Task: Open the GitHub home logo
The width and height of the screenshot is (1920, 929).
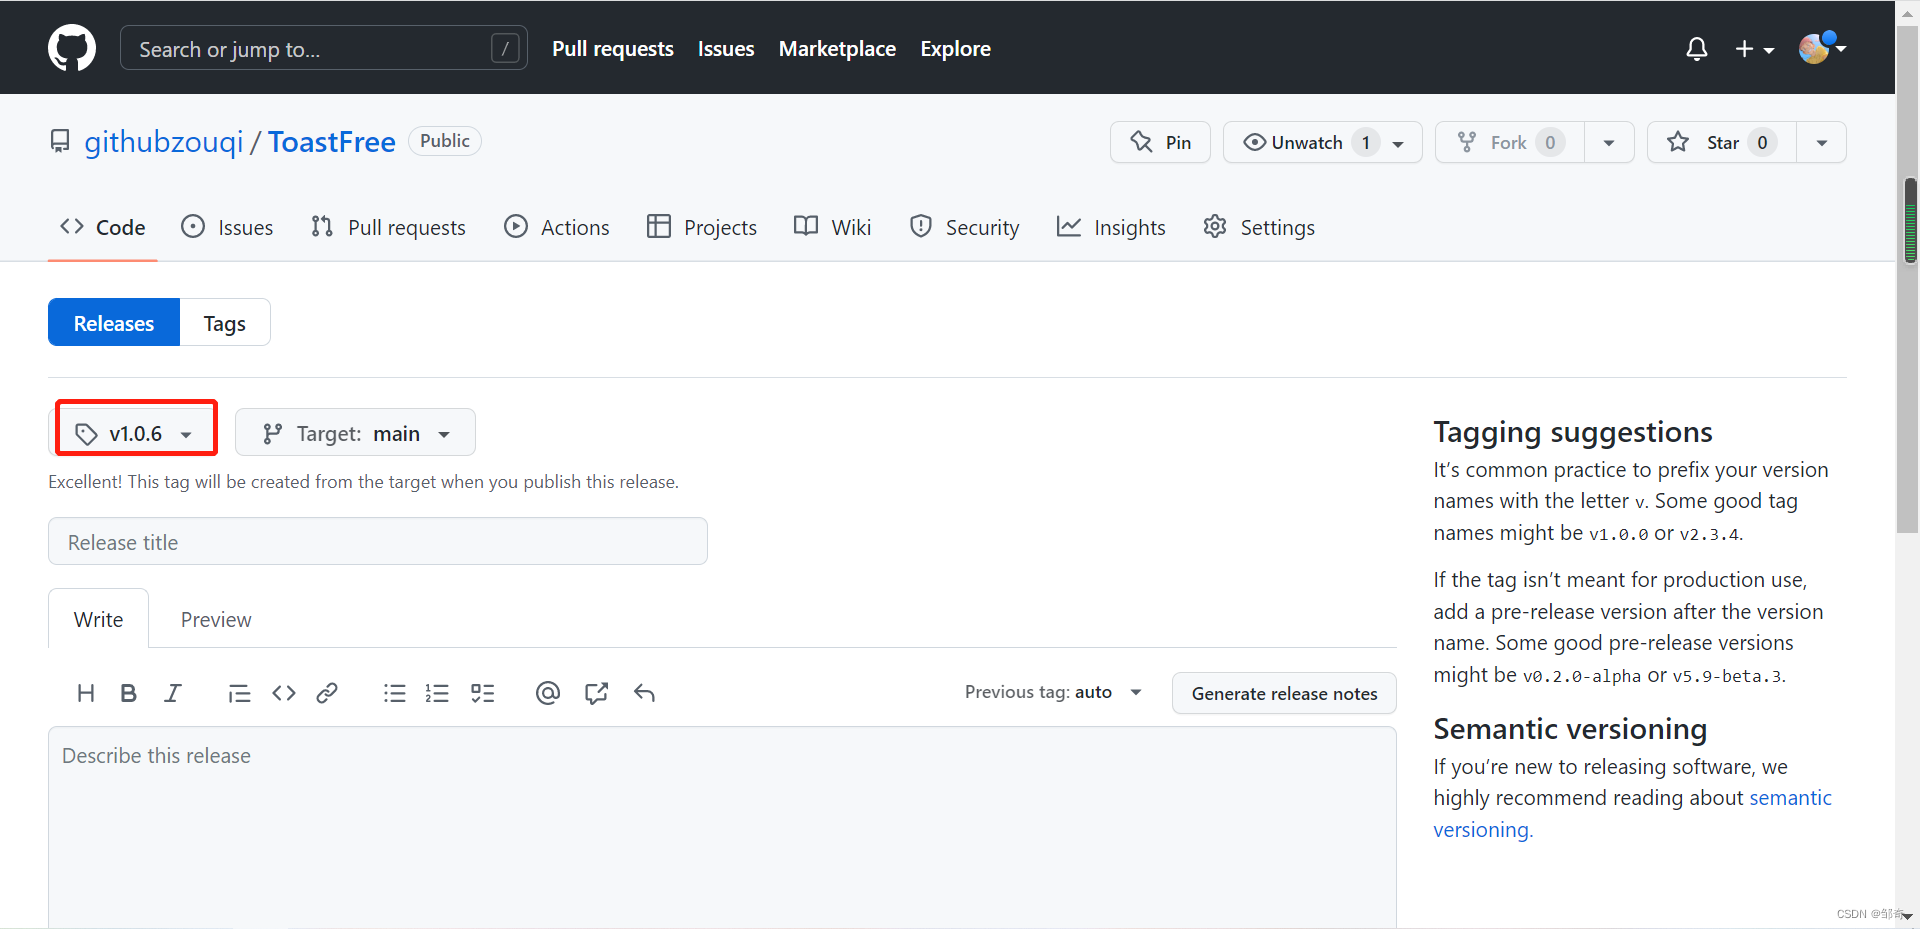Action: click(72, 48)
